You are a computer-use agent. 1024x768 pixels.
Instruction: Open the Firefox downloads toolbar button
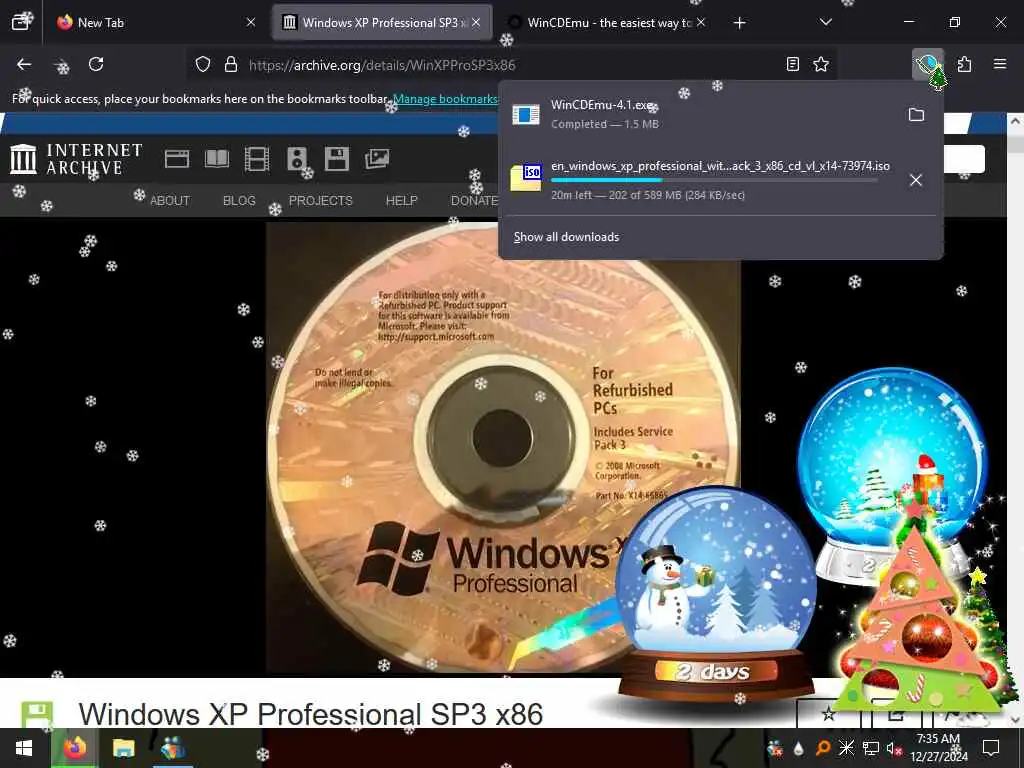pos(927,64)
